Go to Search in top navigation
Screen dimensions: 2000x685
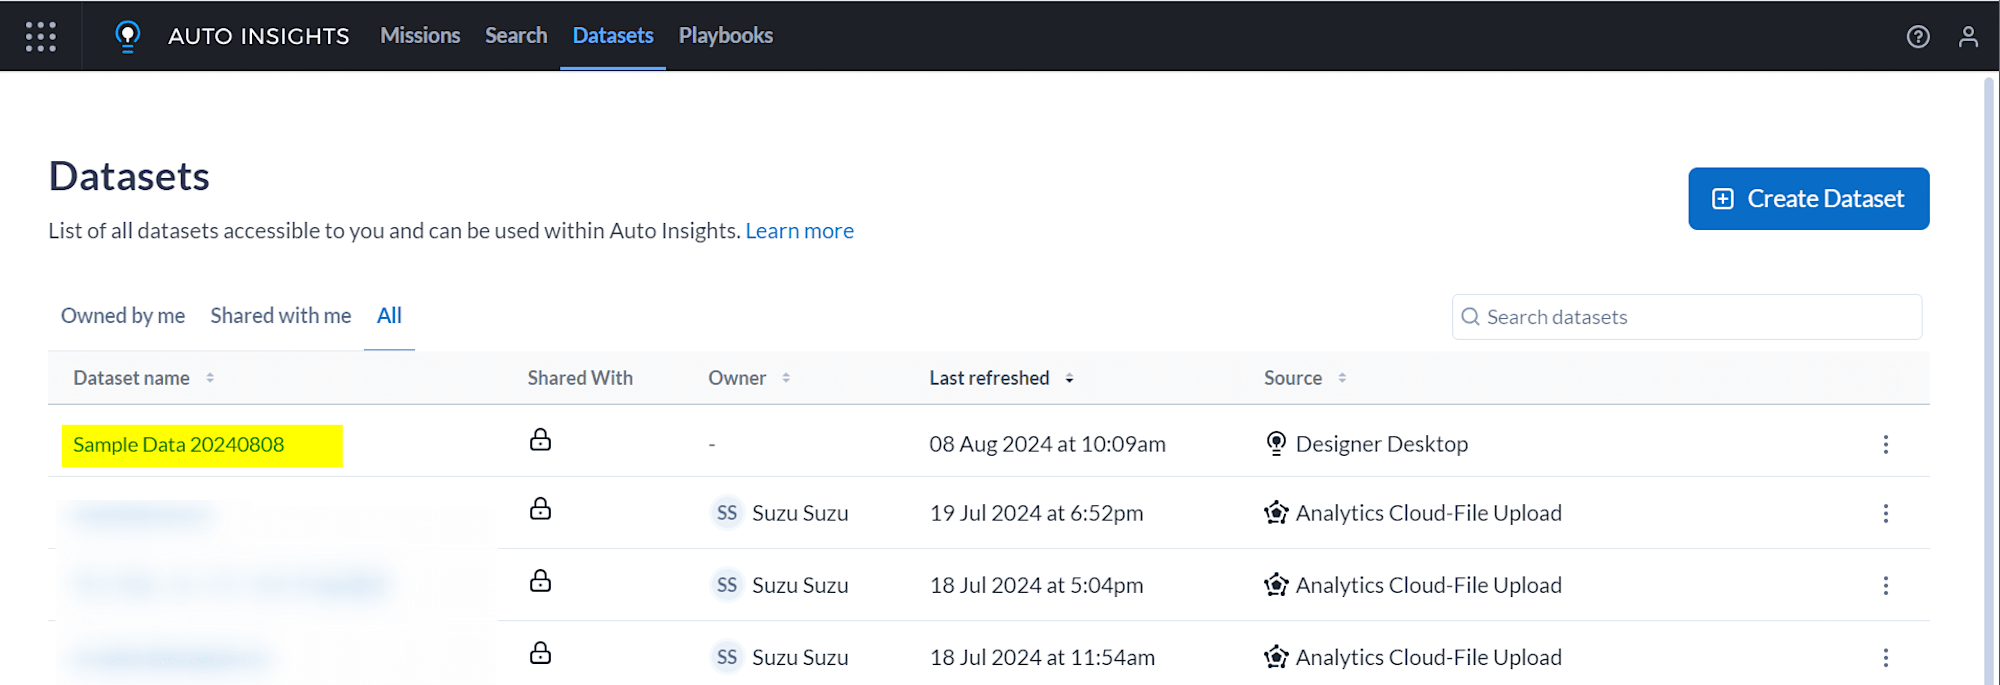(x=516, y=36)
